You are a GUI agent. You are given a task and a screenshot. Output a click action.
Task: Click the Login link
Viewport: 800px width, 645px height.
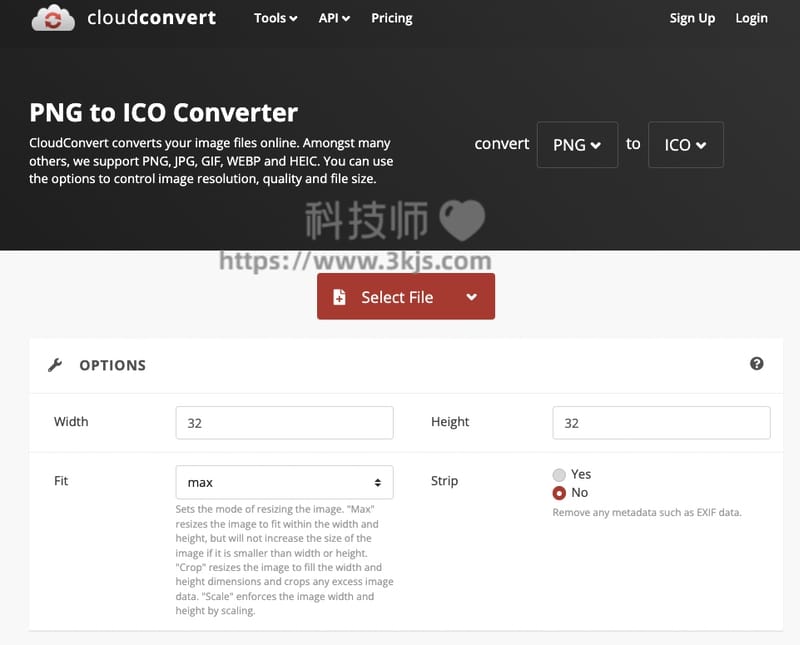click(x=751, y=18)
